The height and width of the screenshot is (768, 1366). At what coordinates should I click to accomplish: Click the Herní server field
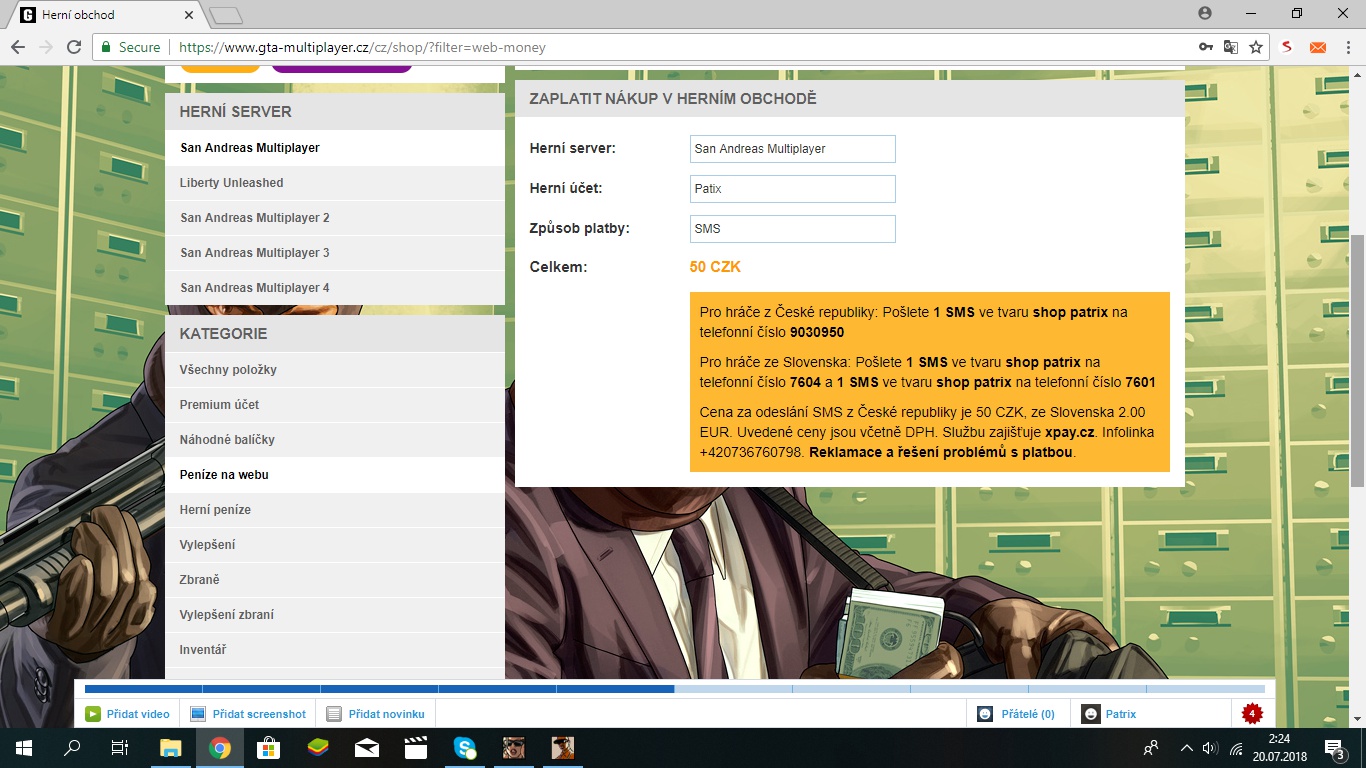793,149
